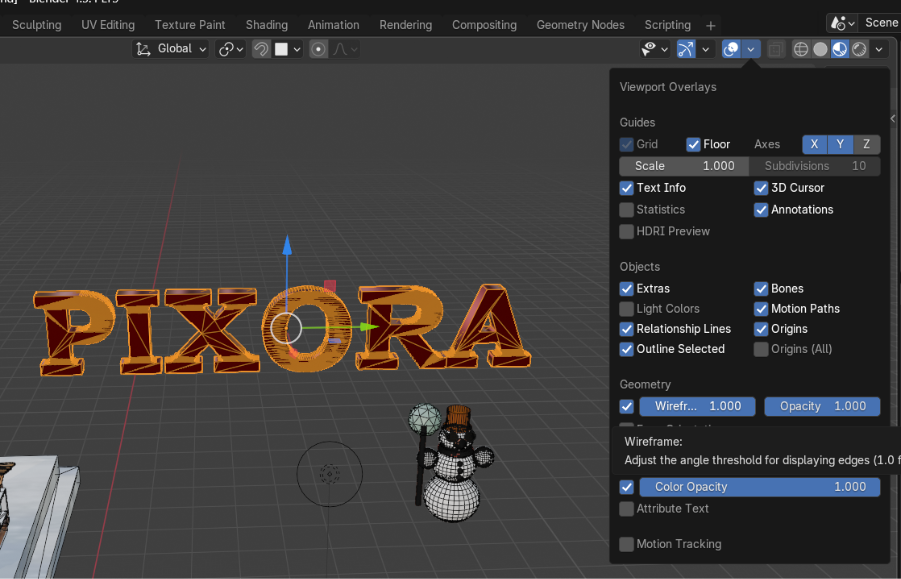Viewport: 901px width, 579px height.
Task: Open the Texture Paint workspace tab
Action: 190,24
